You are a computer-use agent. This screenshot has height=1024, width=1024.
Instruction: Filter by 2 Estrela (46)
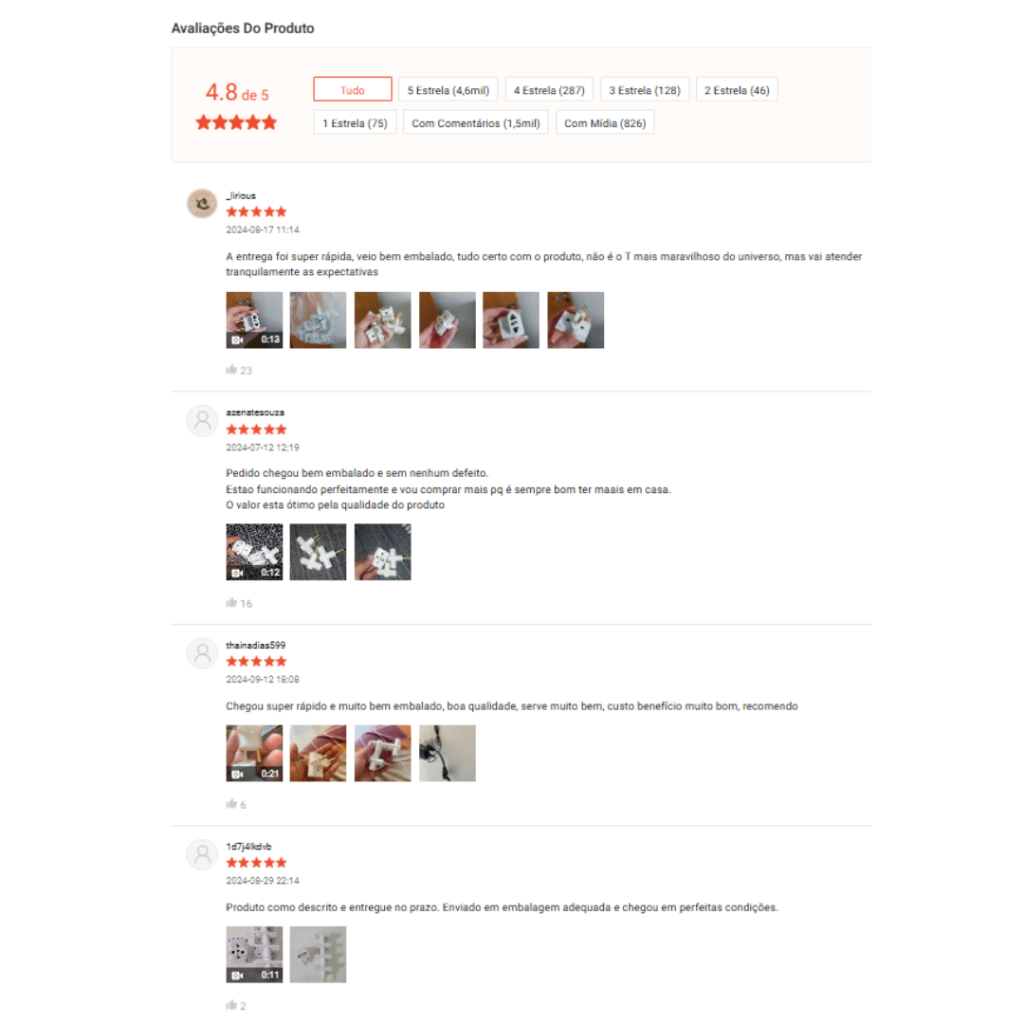tap(737, 89)
